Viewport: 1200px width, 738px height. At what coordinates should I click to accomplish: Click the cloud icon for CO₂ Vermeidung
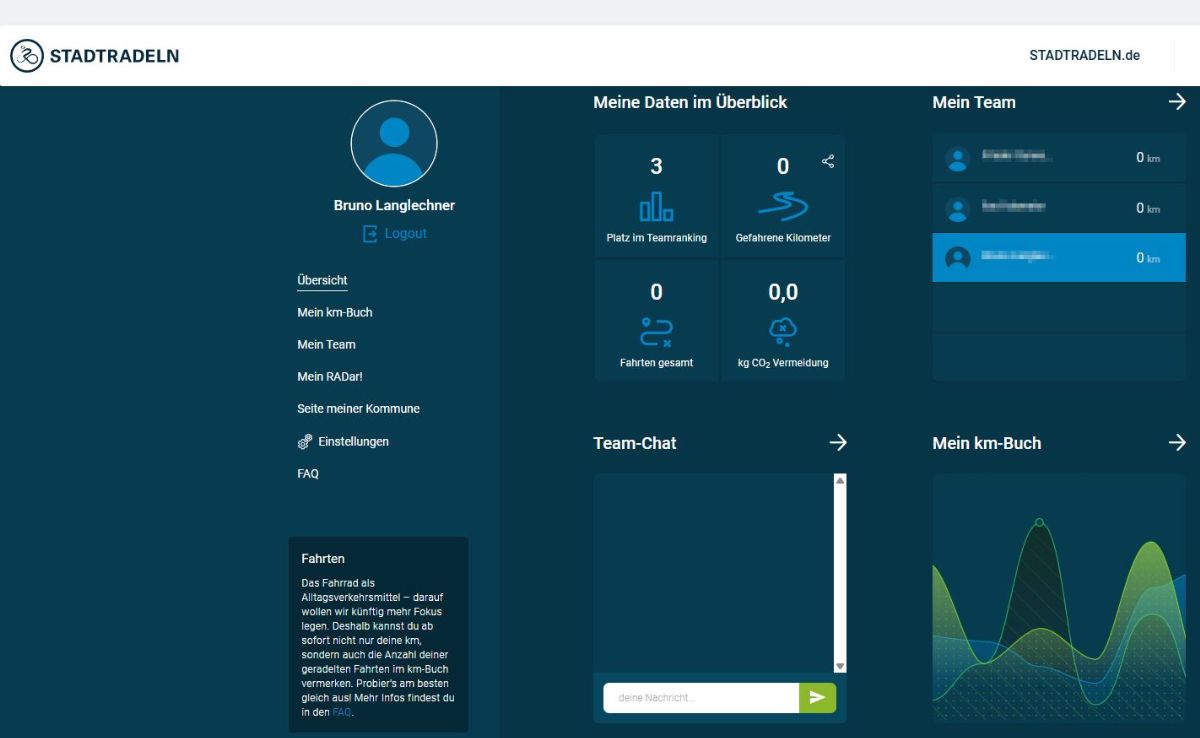pyautogui.click(x=783, y=332)
